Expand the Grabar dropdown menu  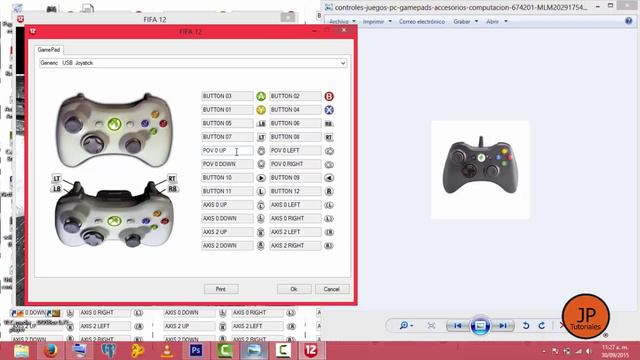(x=465, y=21)
